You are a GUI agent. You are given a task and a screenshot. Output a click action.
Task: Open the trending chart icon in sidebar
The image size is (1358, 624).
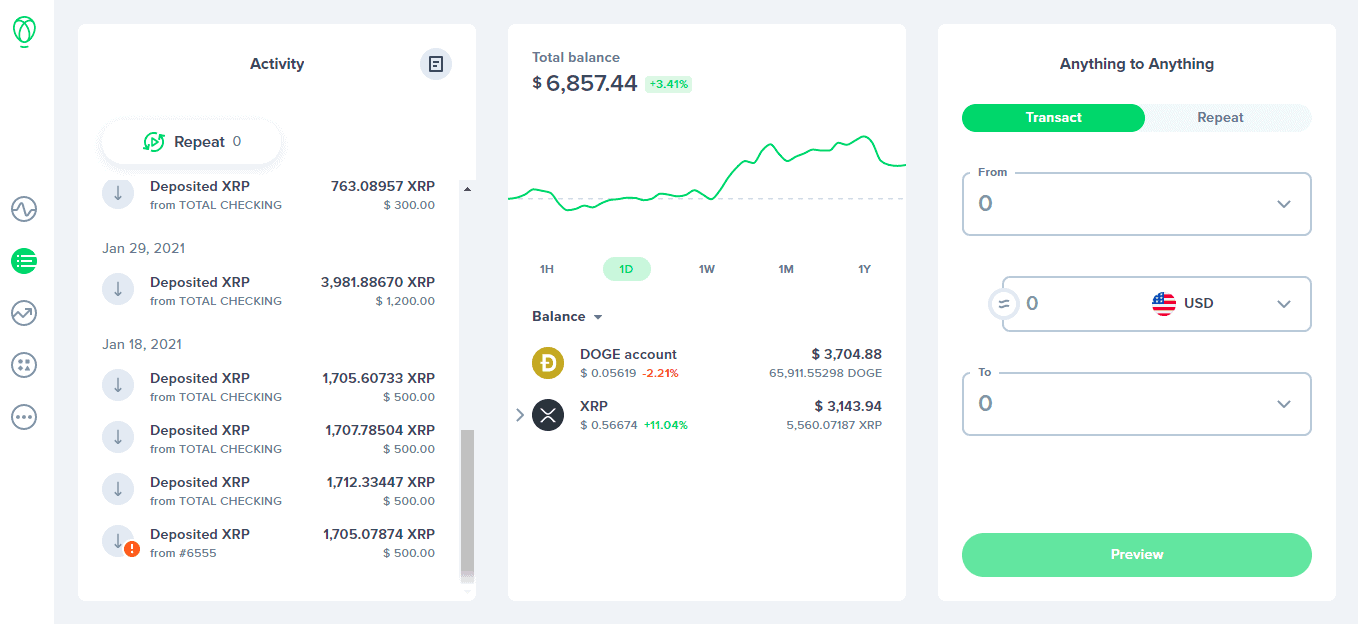[x=23, y=313]
